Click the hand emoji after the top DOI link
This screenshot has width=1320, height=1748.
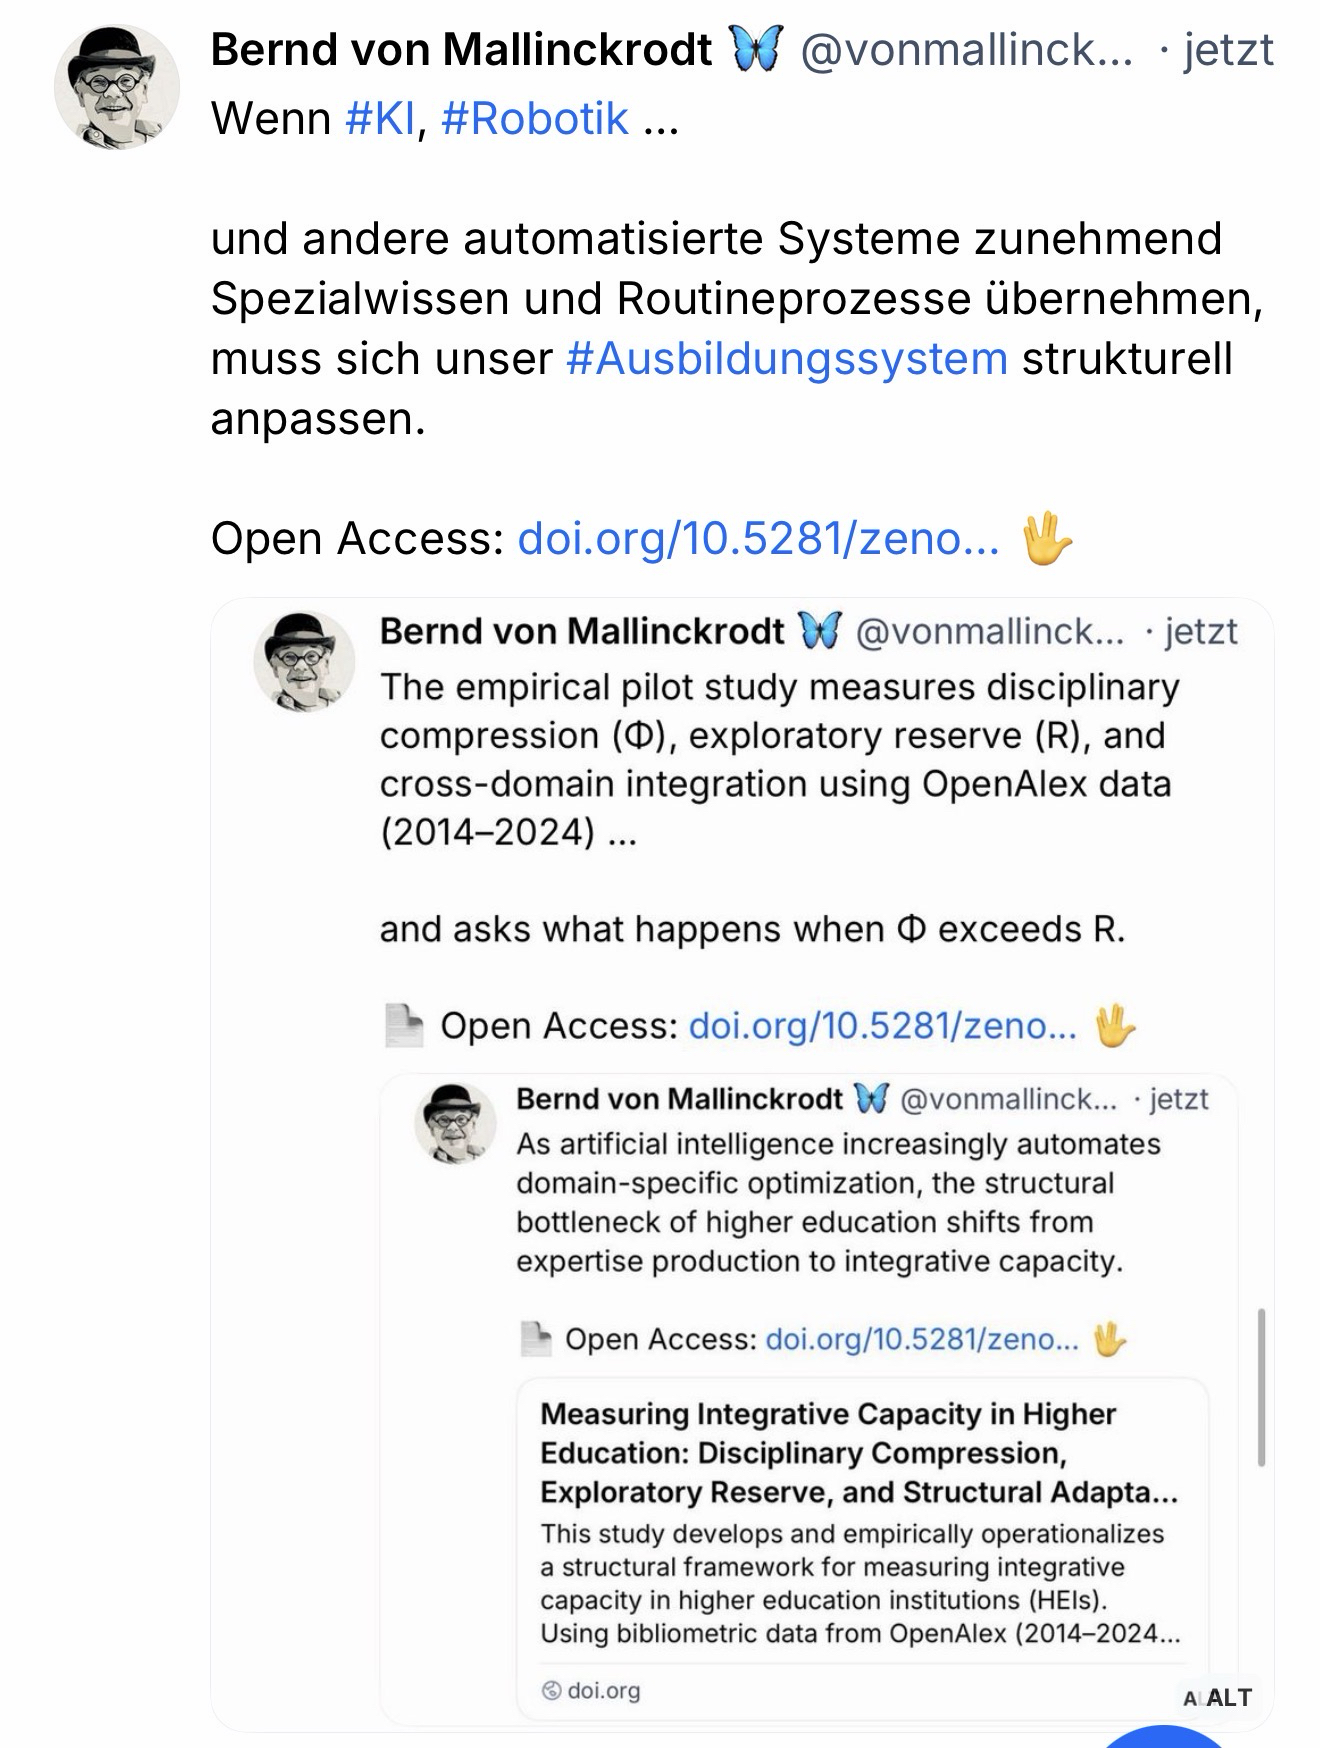click(x=1046, y=539)
